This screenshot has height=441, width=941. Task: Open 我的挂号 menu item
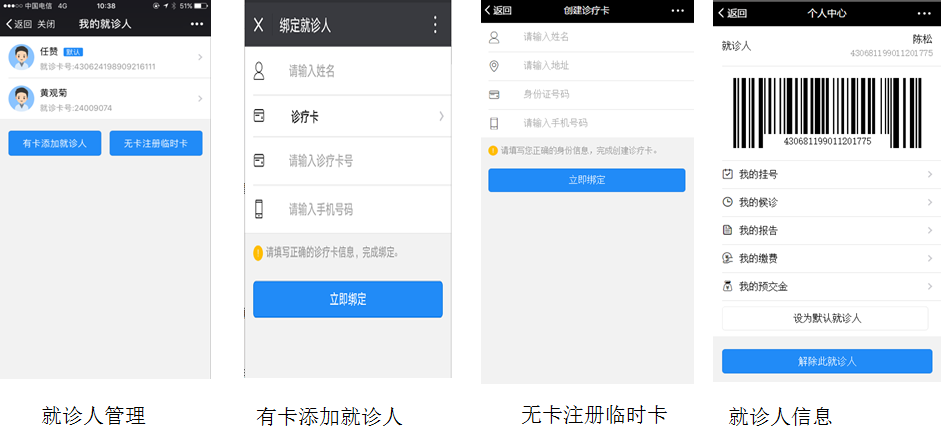827,175
